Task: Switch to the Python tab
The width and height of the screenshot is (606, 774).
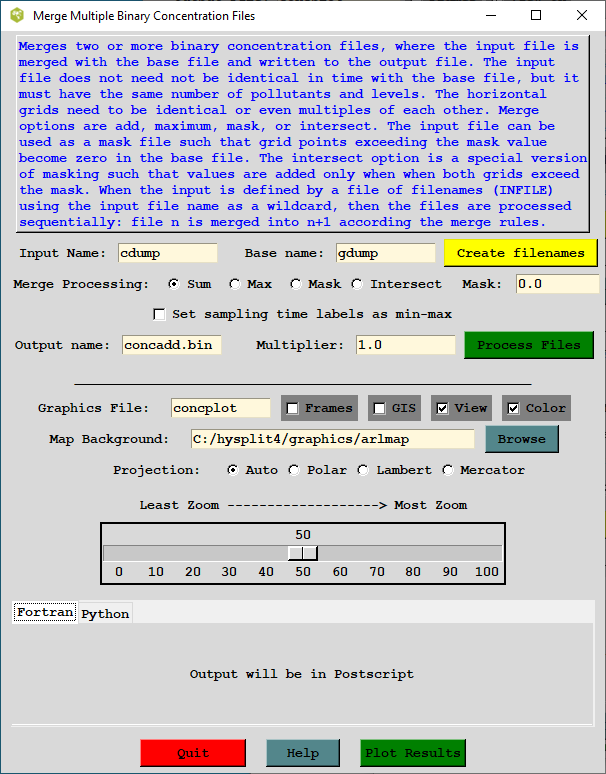Action: click(105, 614)
